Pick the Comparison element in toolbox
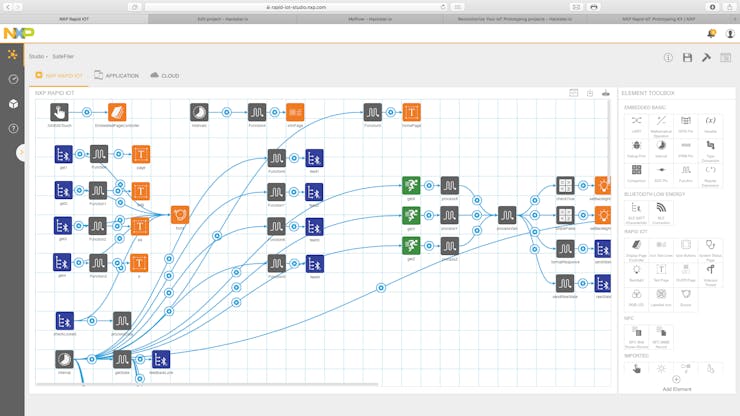 pos(637,173)
